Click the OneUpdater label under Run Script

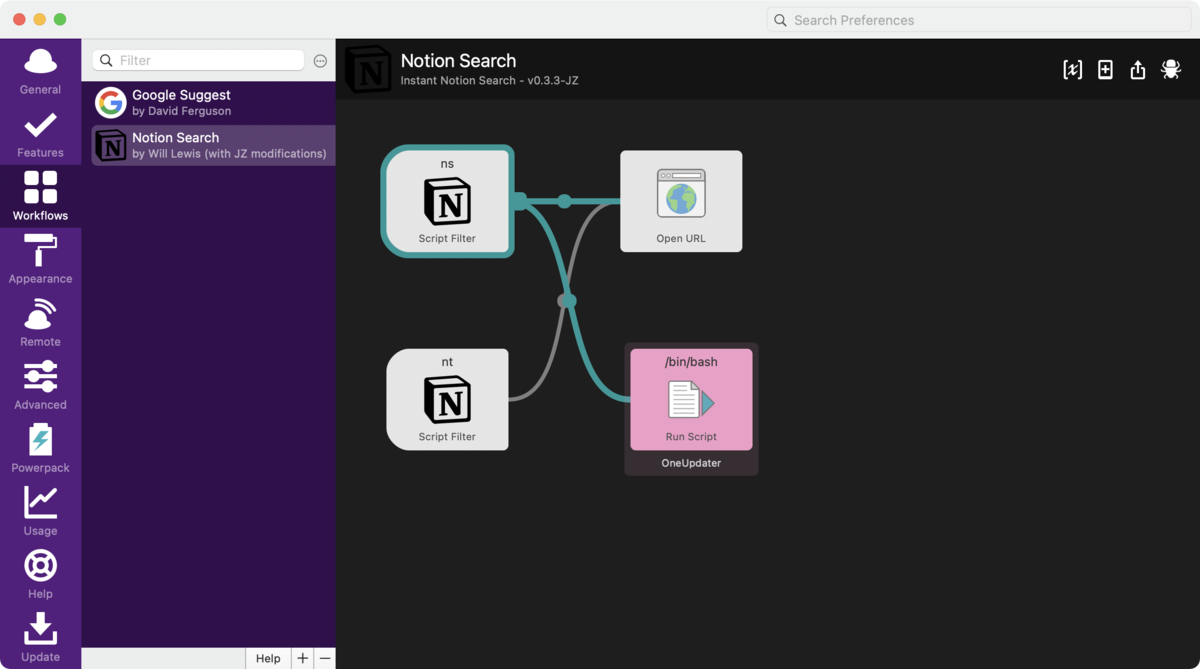pyautogui.click(x=691, y=463)
